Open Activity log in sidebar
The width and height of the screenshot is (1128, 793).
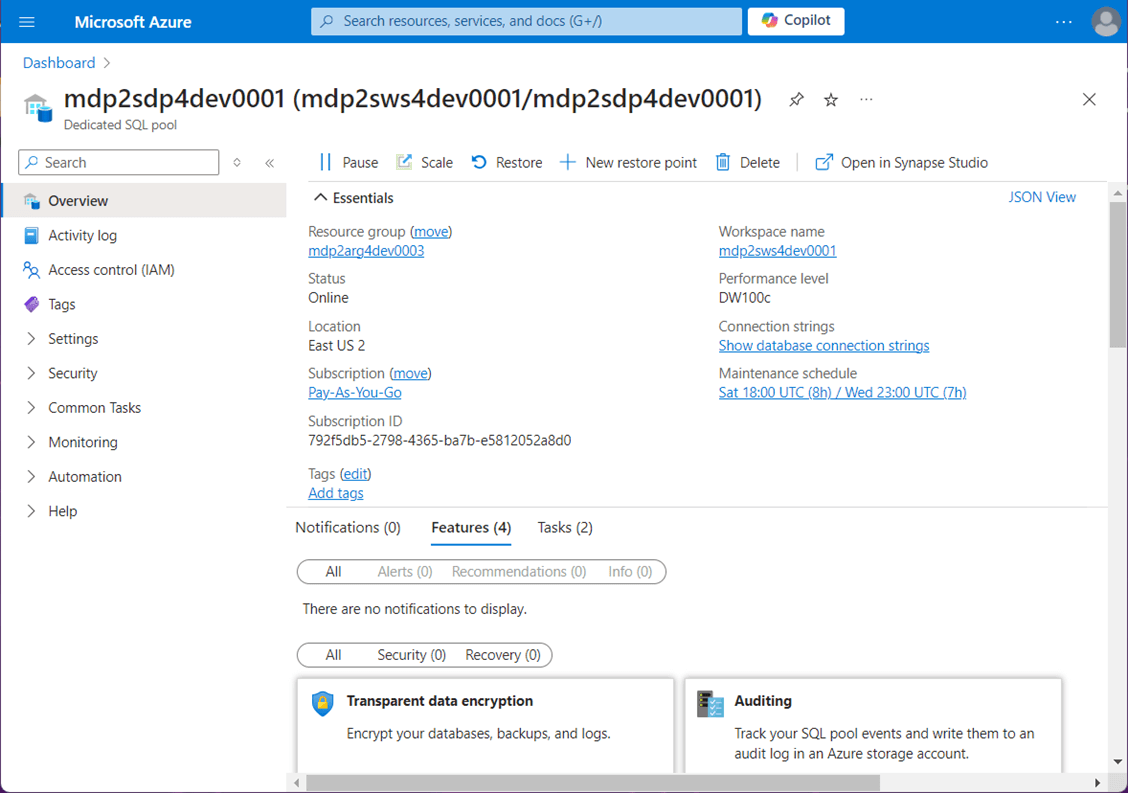pyautogui.click(x=82, y=235)
